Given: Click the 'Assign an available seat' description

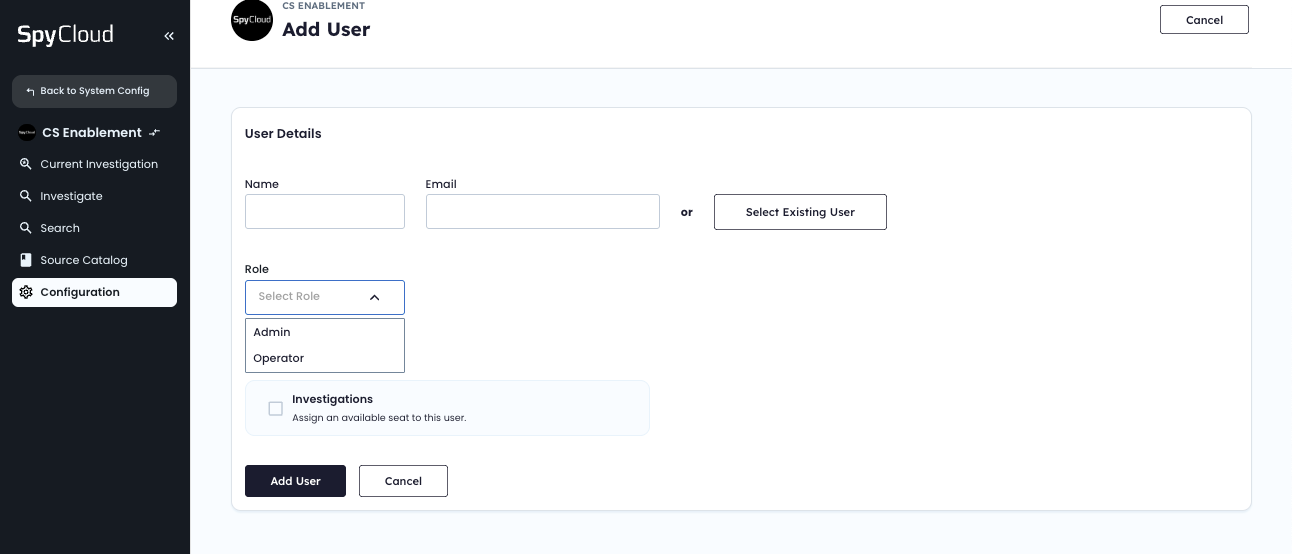Looking at the screenshot, I should [379, 418].
